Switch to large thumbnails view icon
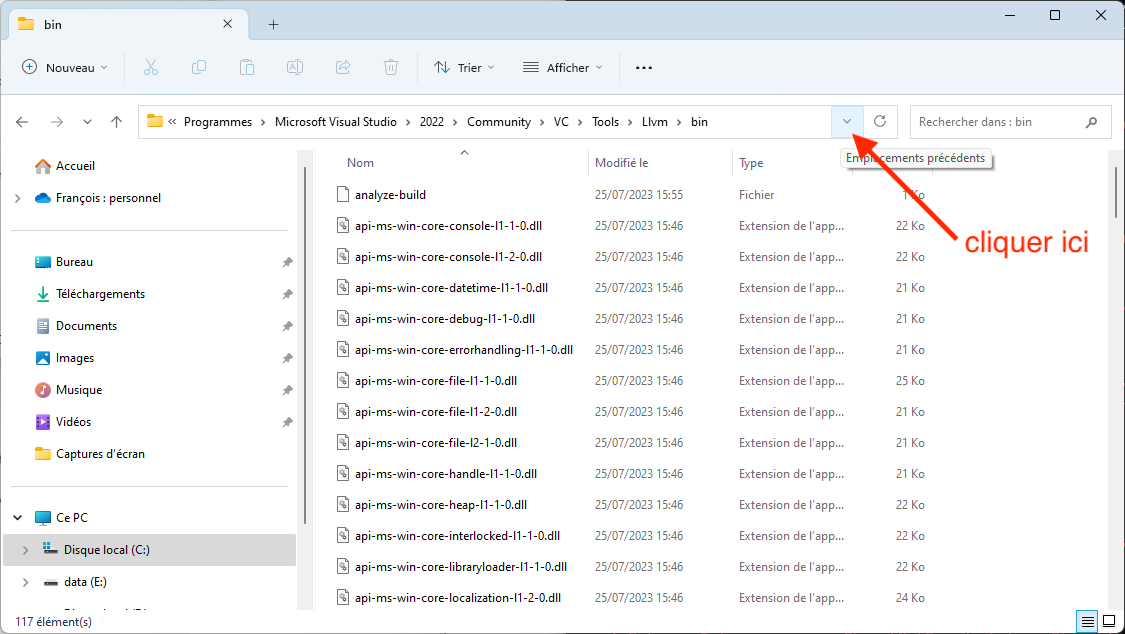Screen dimensions: 1125x634 coord(1108,621)
